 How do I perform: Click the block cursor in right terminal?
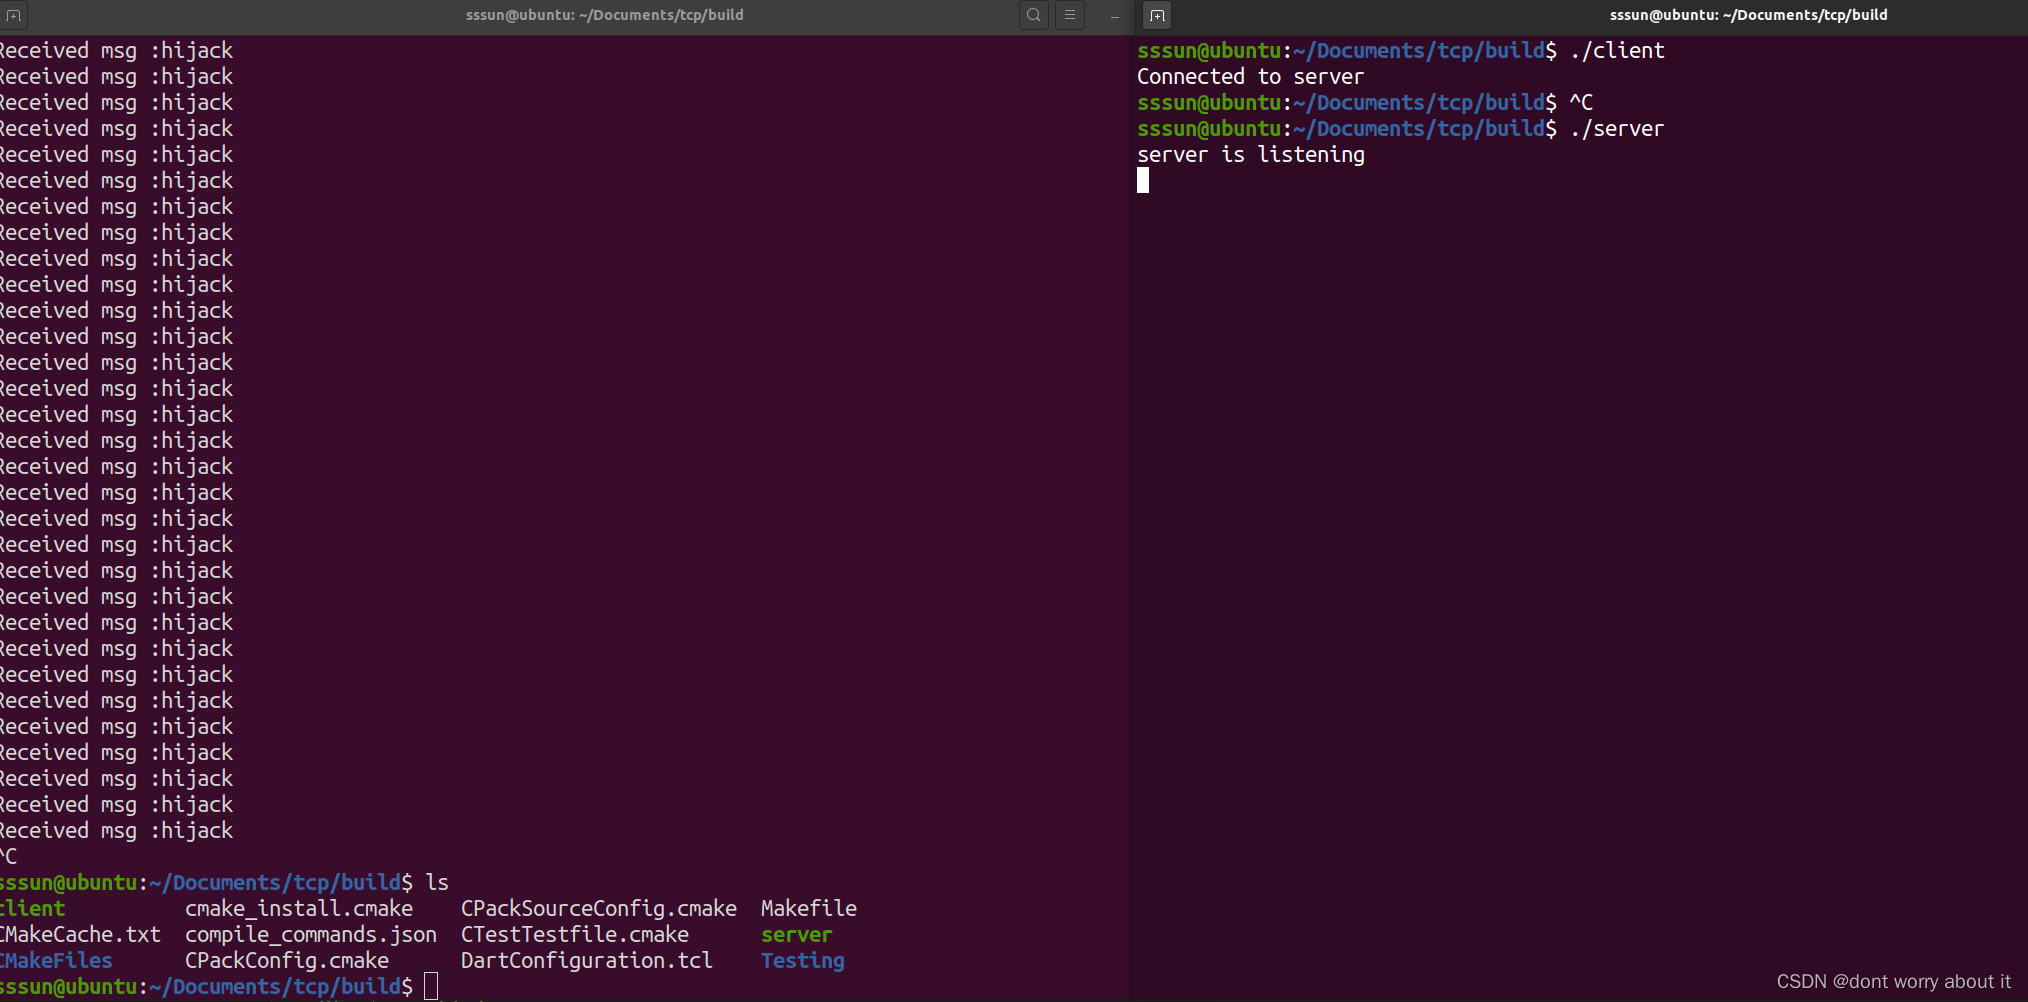pyautogui.click(x=1143, y=180)
